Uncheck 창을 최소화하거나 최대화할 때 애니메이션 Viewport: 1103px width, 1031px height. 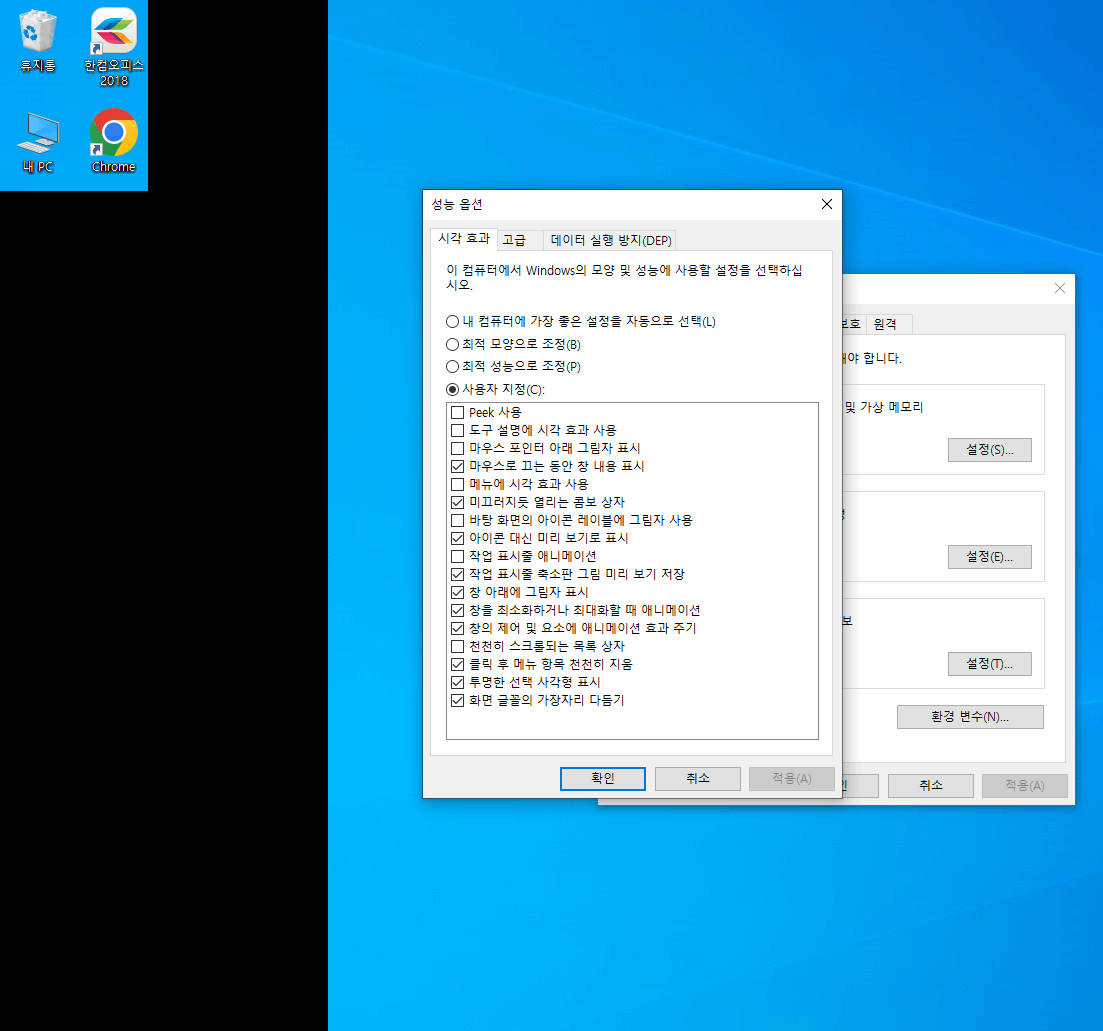pos(457,610)
